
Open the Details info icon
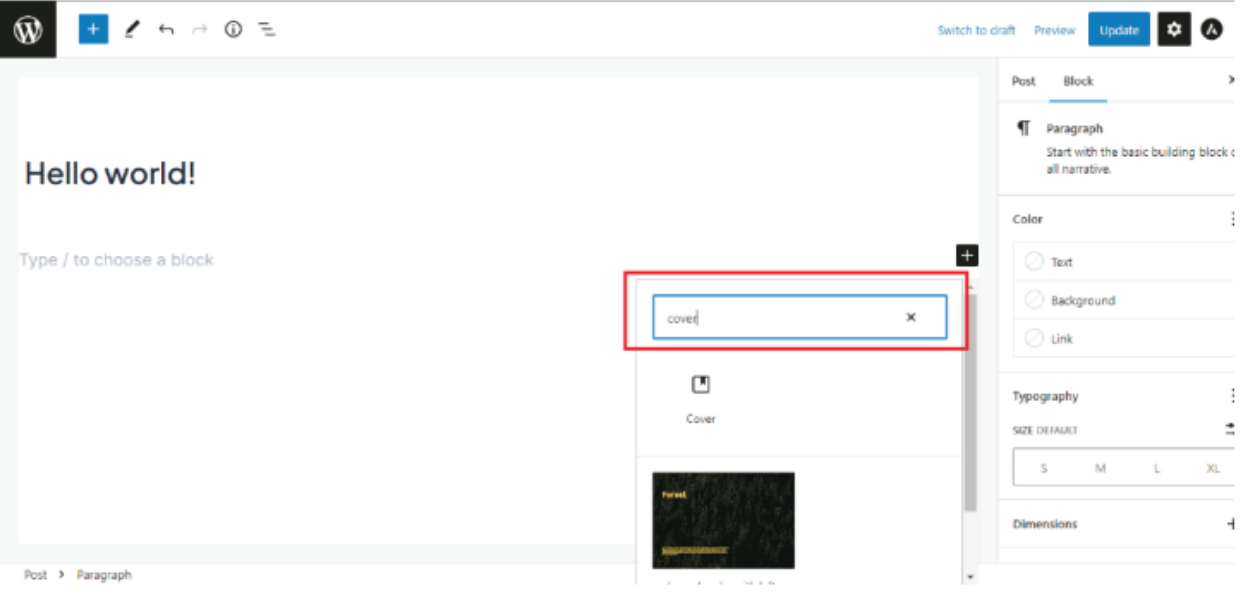click(233, 30)
